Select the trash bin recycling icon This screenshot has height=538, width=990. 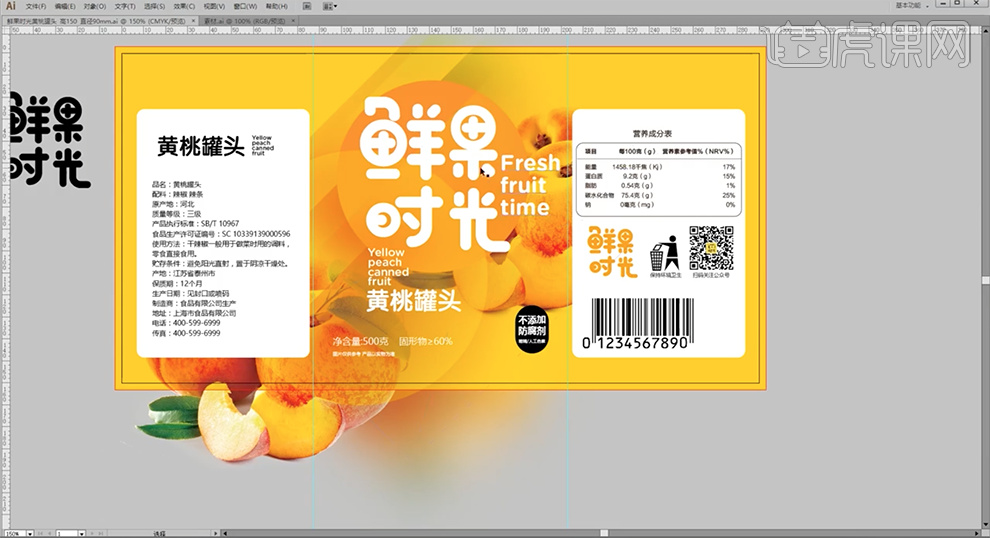pos(664,253)
